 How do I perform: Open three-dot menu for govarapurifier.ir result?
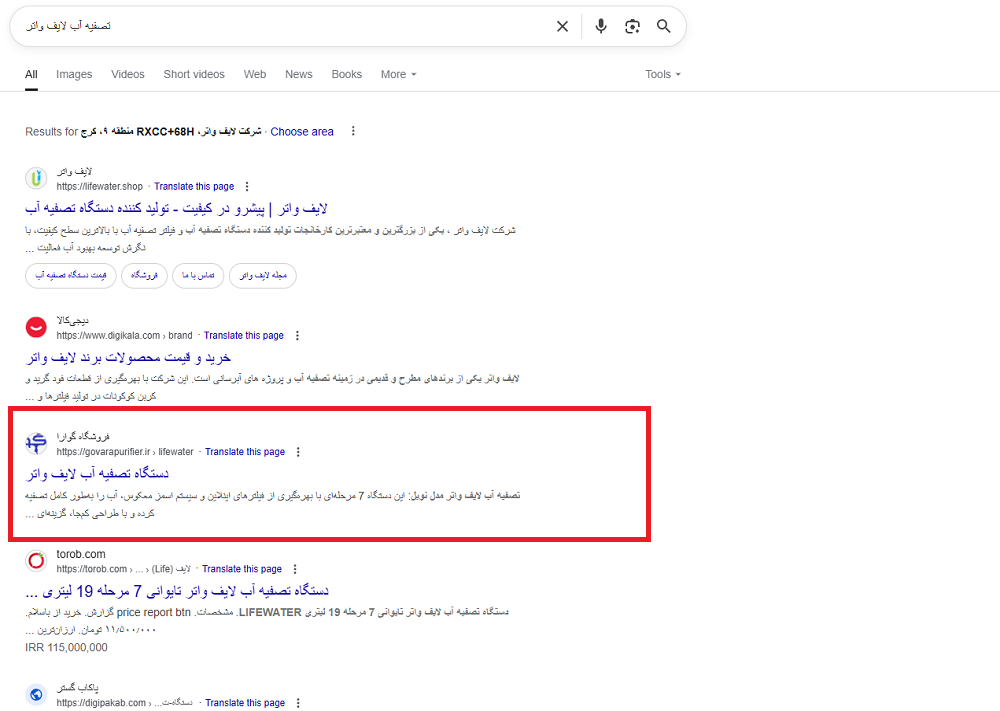pyautogui.click(x=298, y=452)
